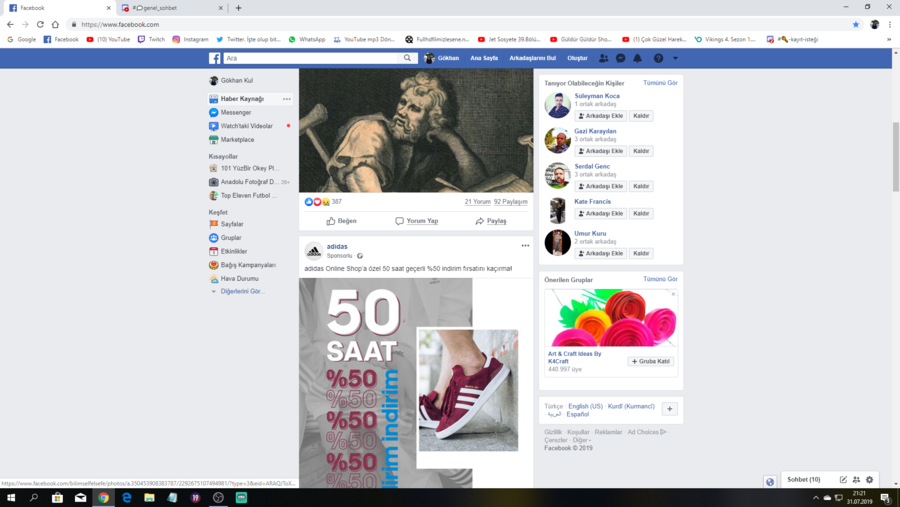900x507 pixels.
Task: Click the browser home icon
Action: pos(55,25)
